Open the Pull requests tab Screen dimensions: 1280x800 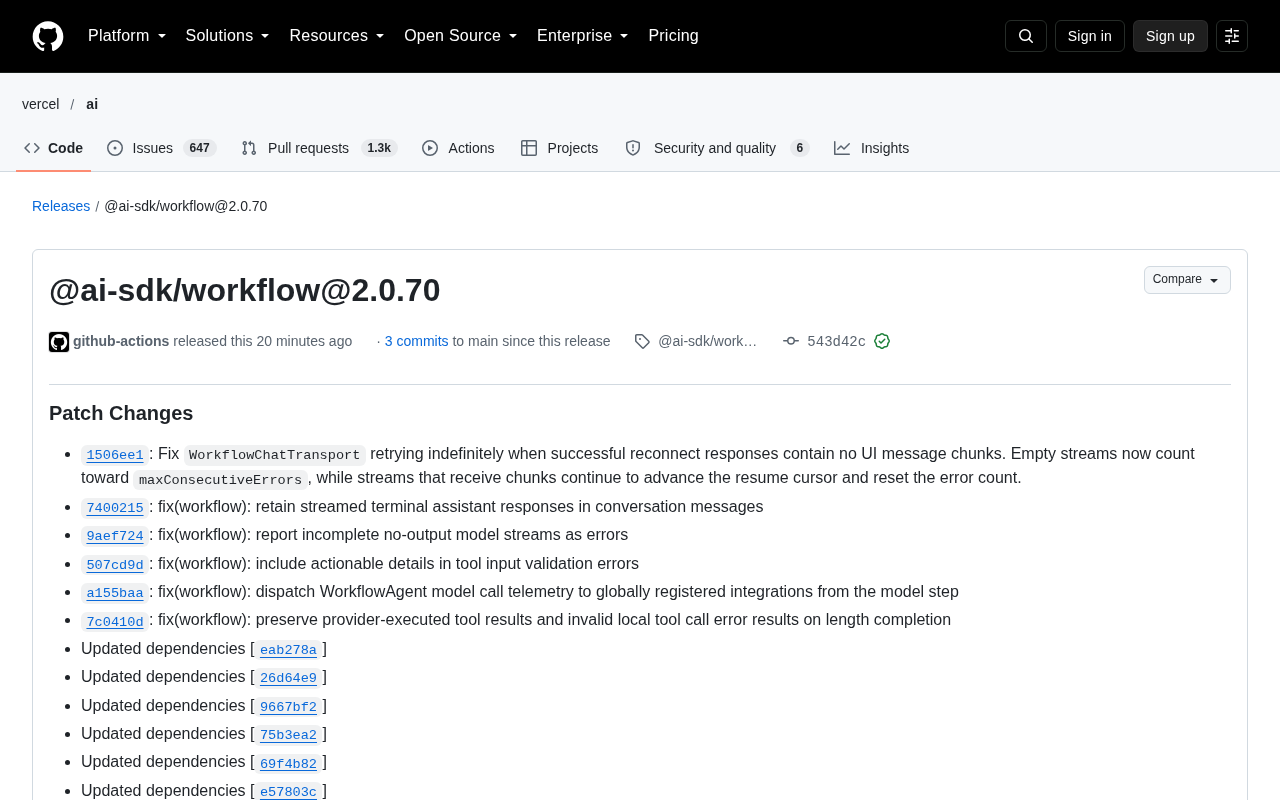click(x=319, y=148)
